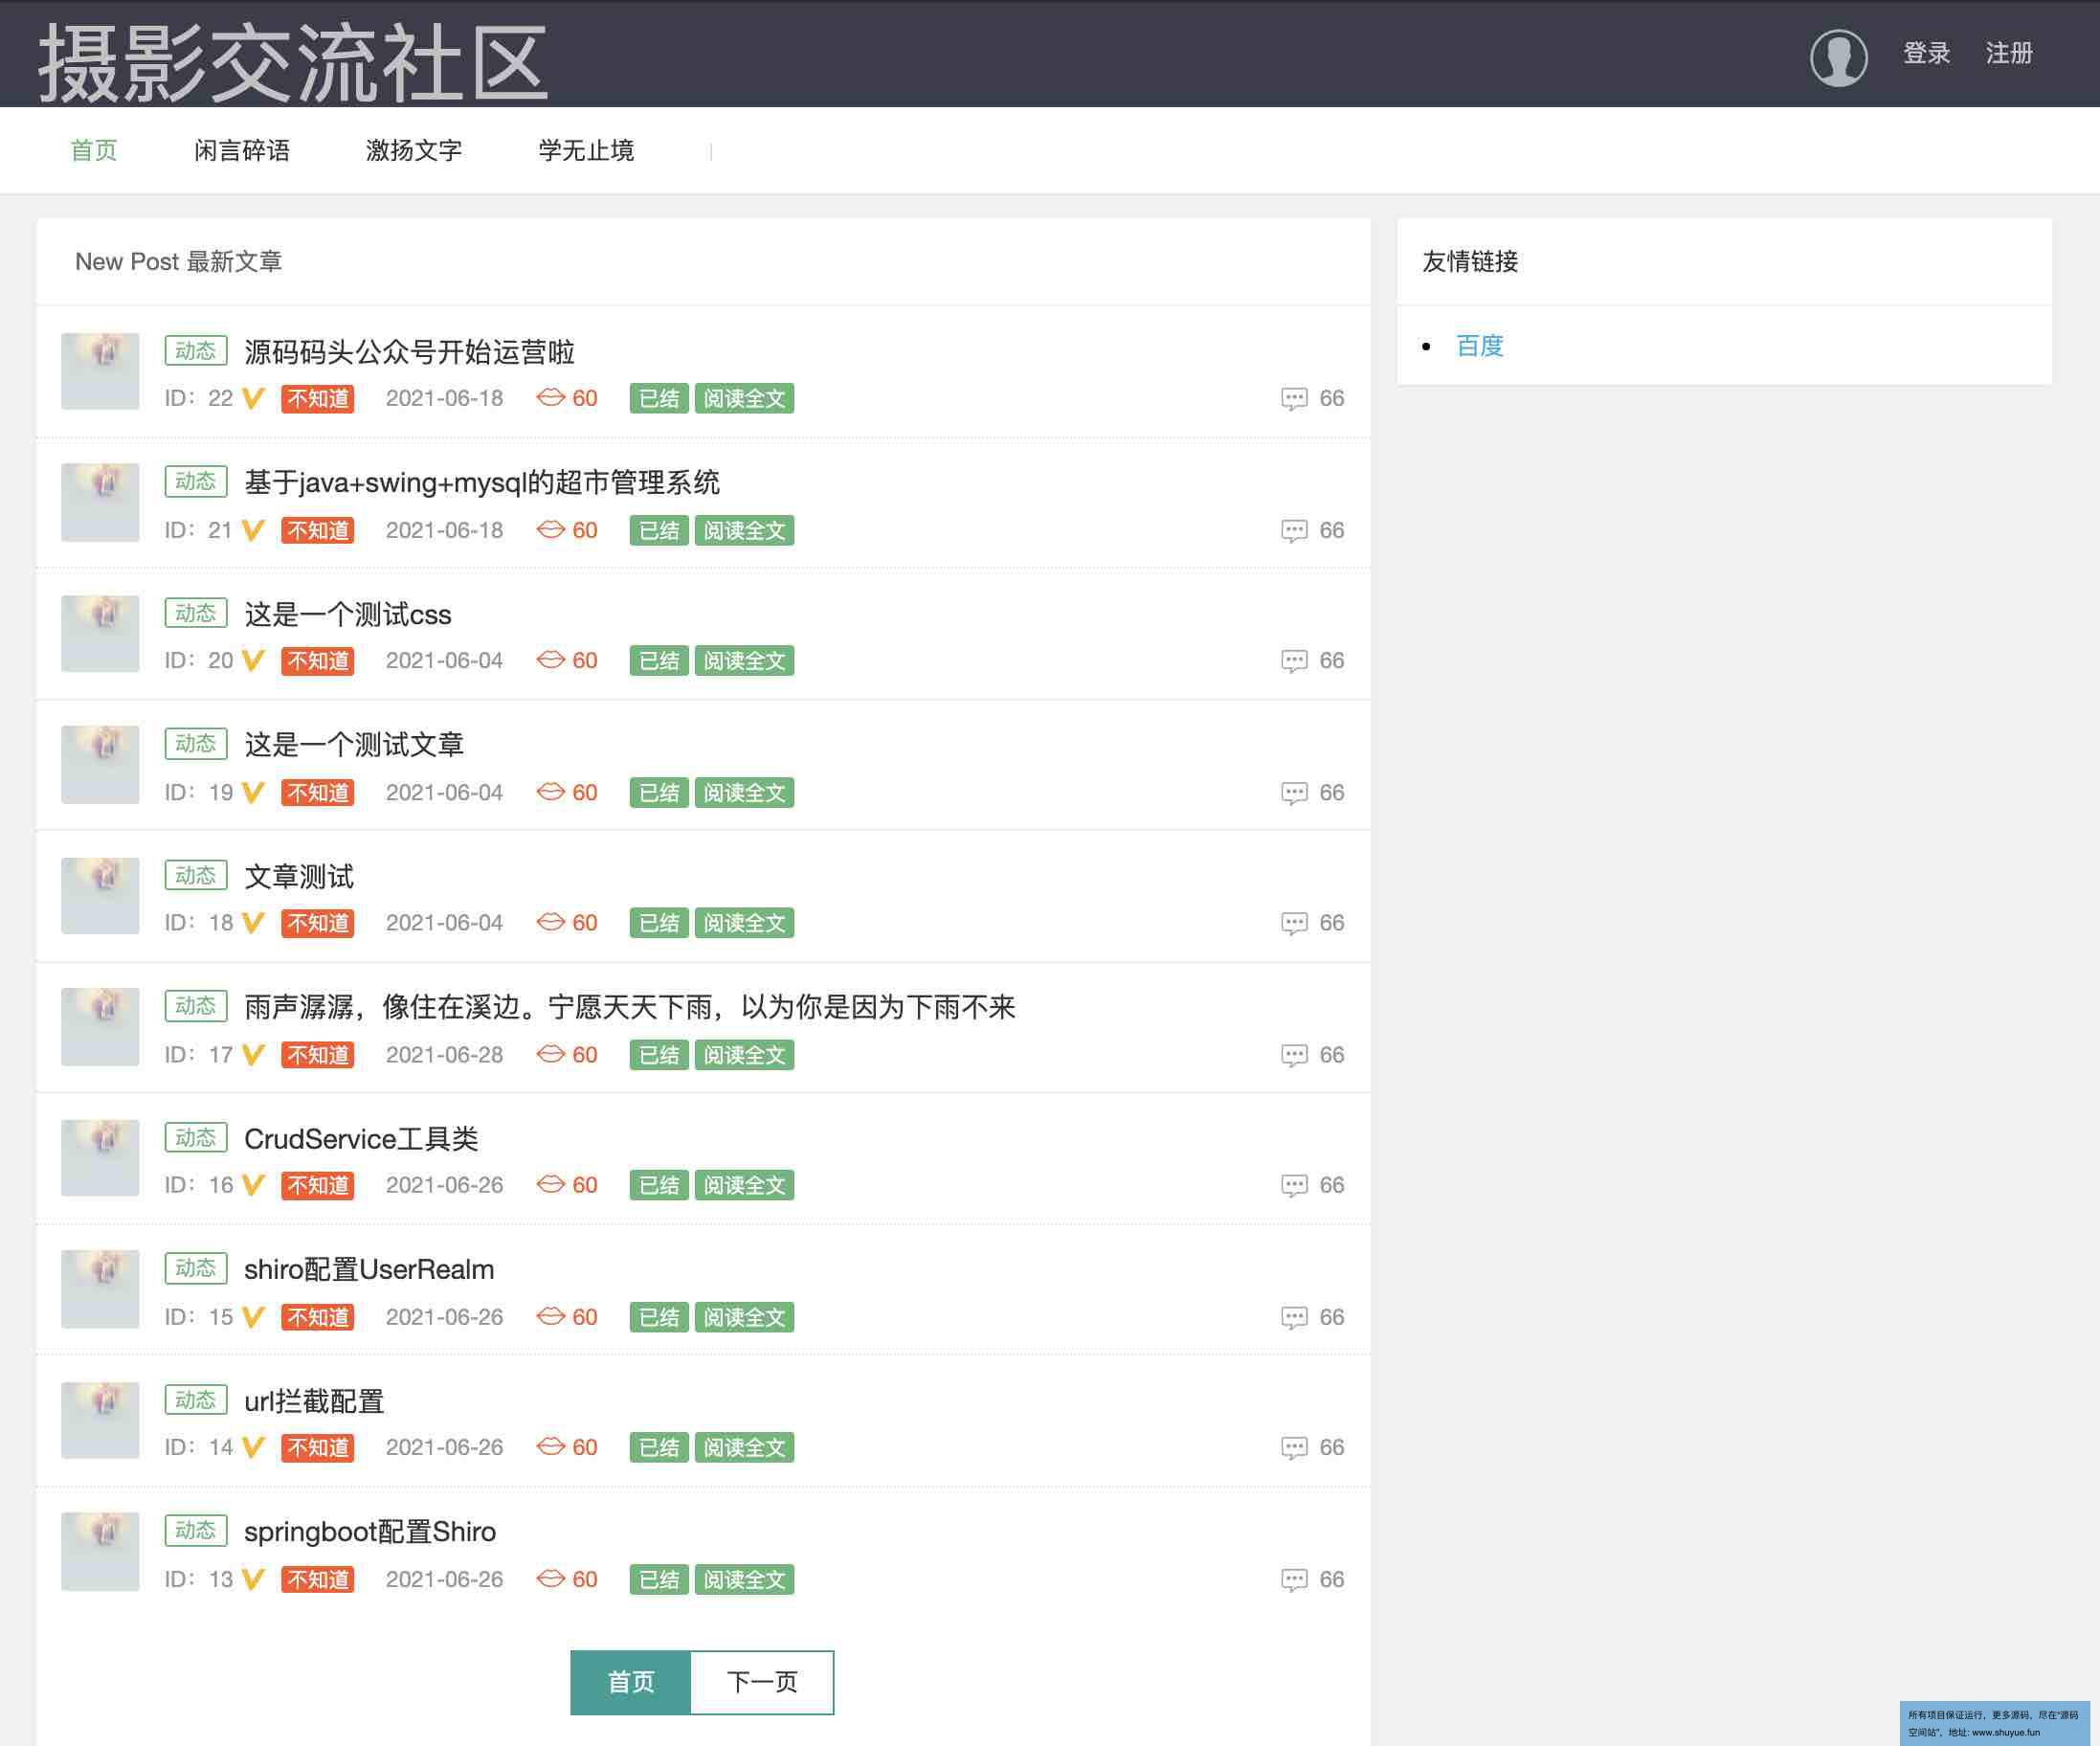Viewport: 2100px width, 1746px height.
Task: Click the views lips icon on post ID 17
Action: [550, 1053]
